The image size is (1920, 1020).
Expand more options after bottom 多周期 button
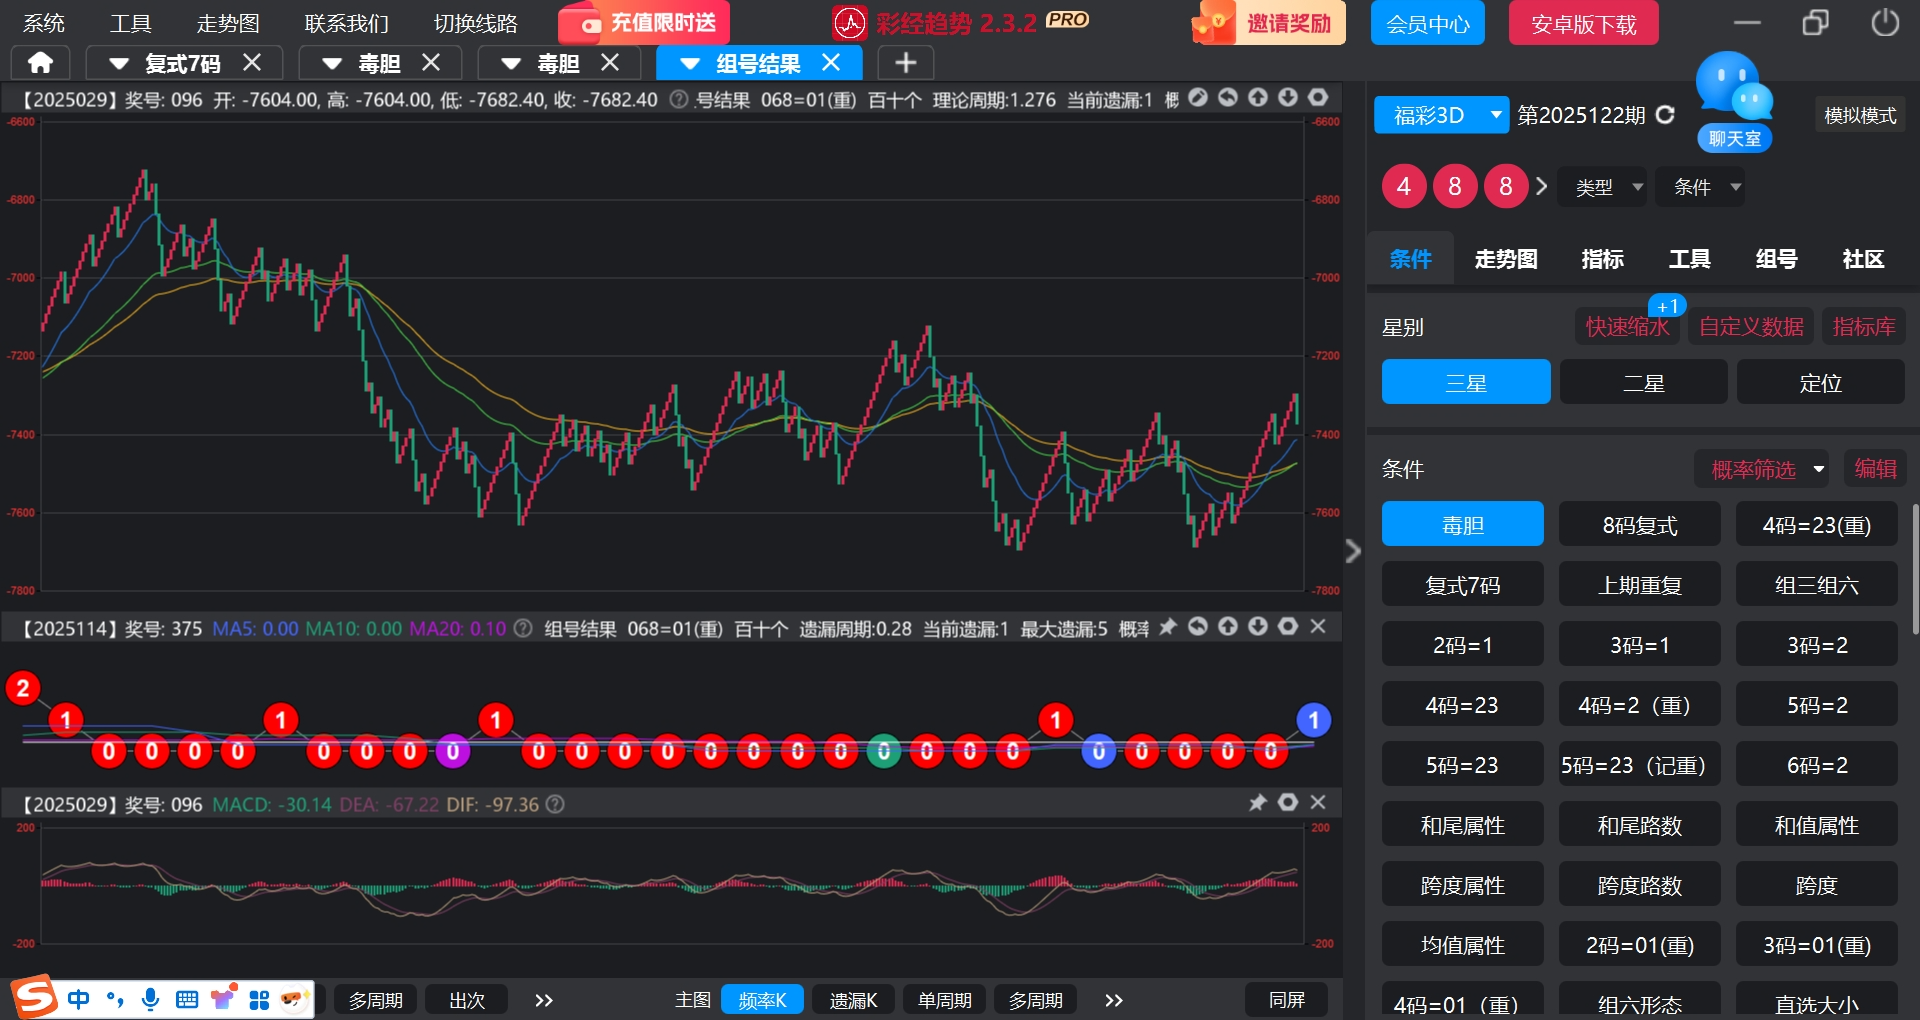point(1114,999)
